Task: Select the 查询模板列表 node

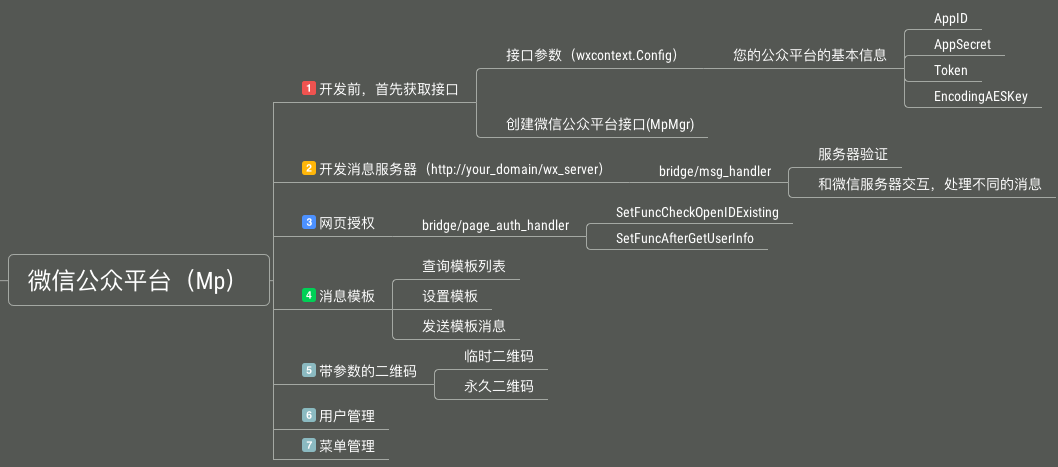Action: (464, 267)
